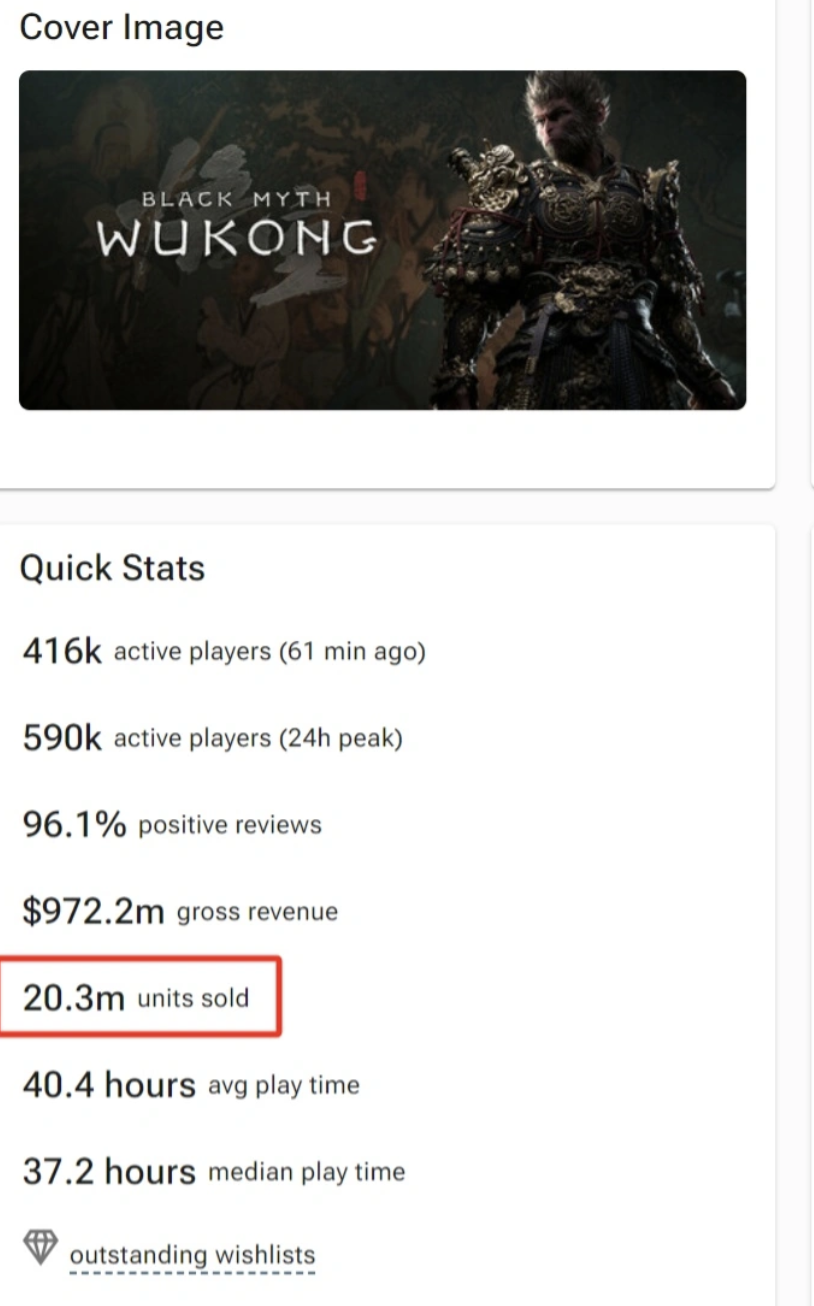Click the 'positive reviews' label
This screenshot has width=814, height=1306.
(230, 825)
